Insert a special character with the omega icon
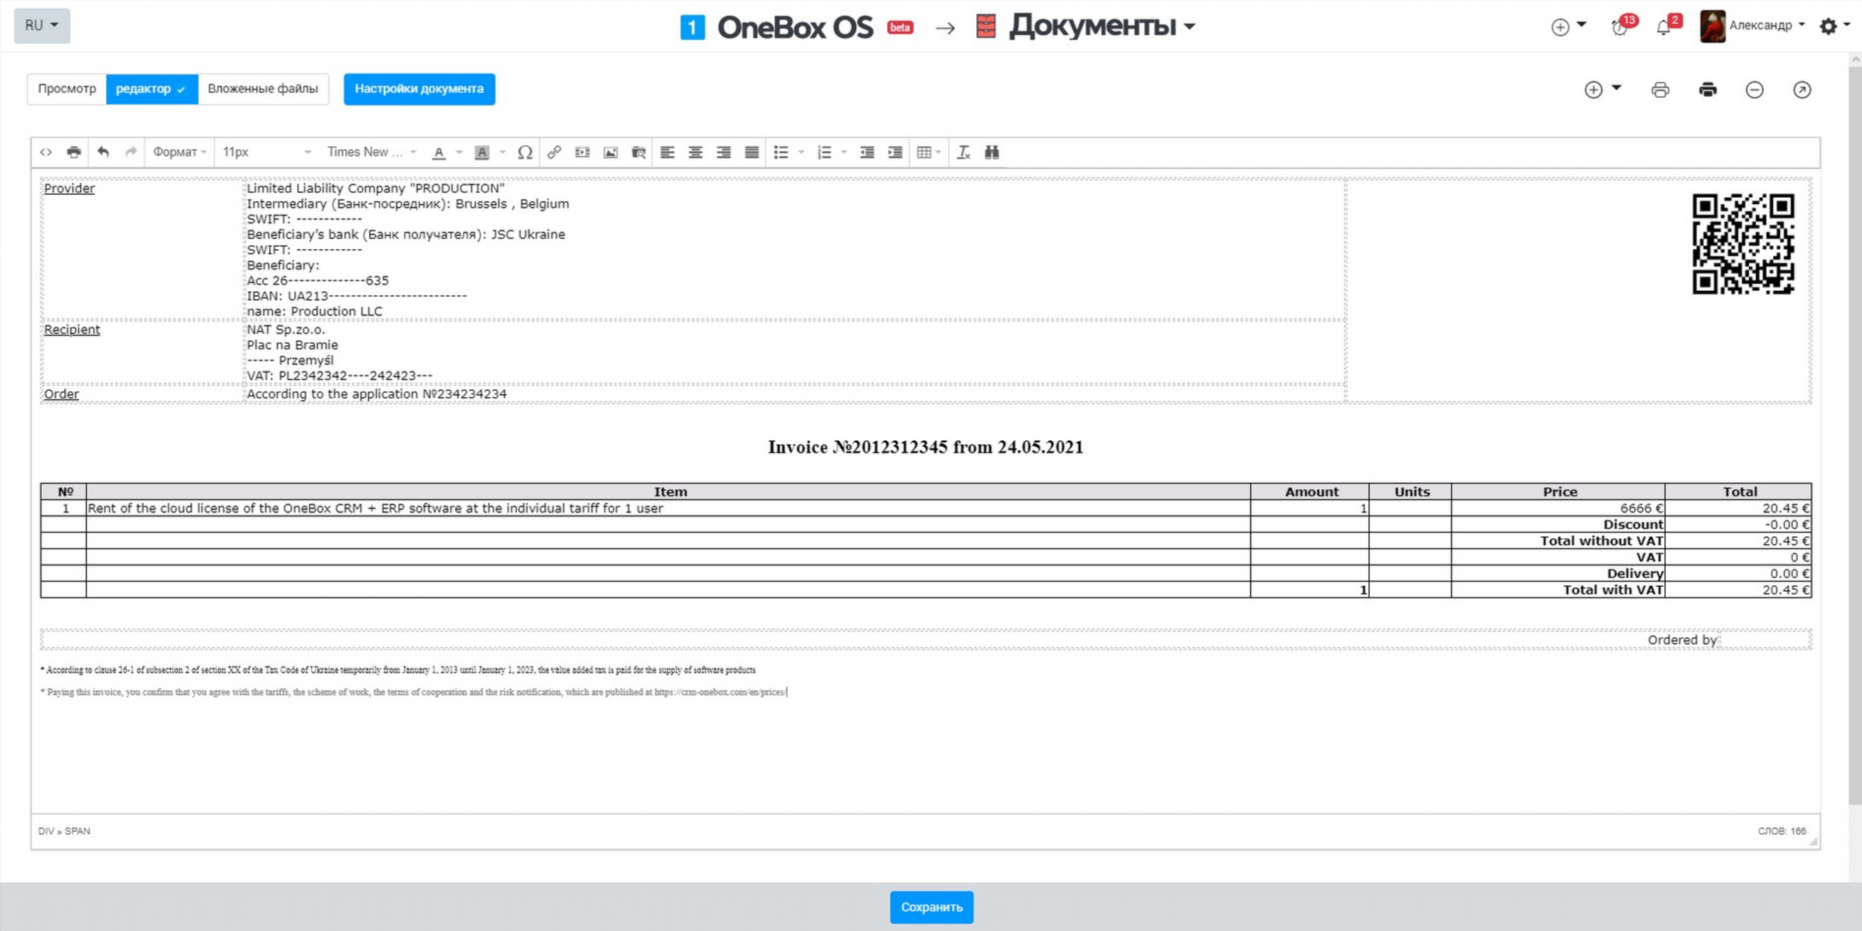 tap(524, 152)
